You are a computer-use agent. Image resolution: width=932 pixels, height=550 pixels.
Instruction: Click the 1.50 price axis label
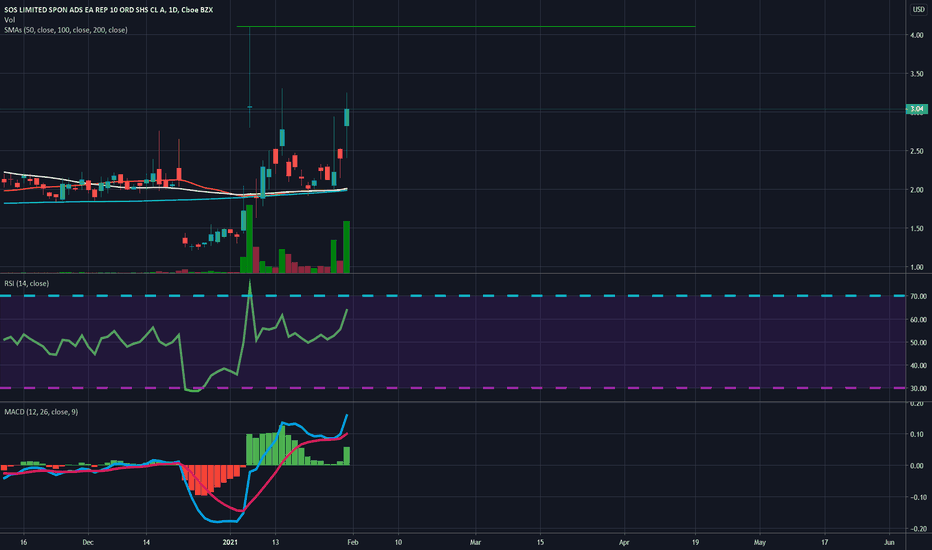917,228
